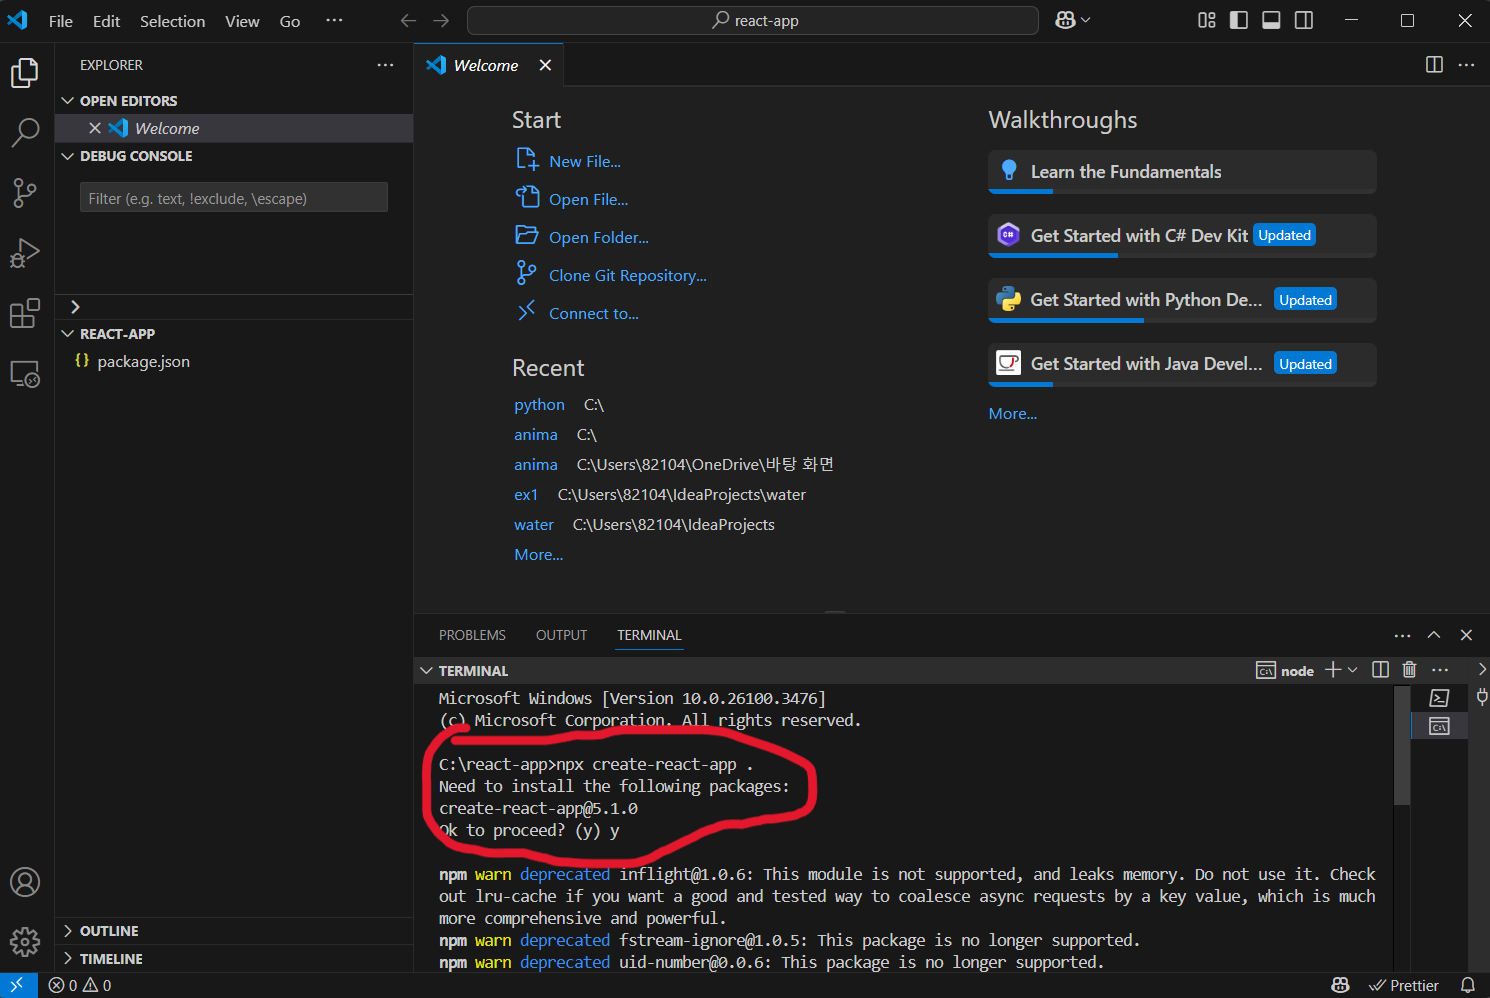Open the Source Control view
The image size is (1490, 998).
[x=25, y=192]
